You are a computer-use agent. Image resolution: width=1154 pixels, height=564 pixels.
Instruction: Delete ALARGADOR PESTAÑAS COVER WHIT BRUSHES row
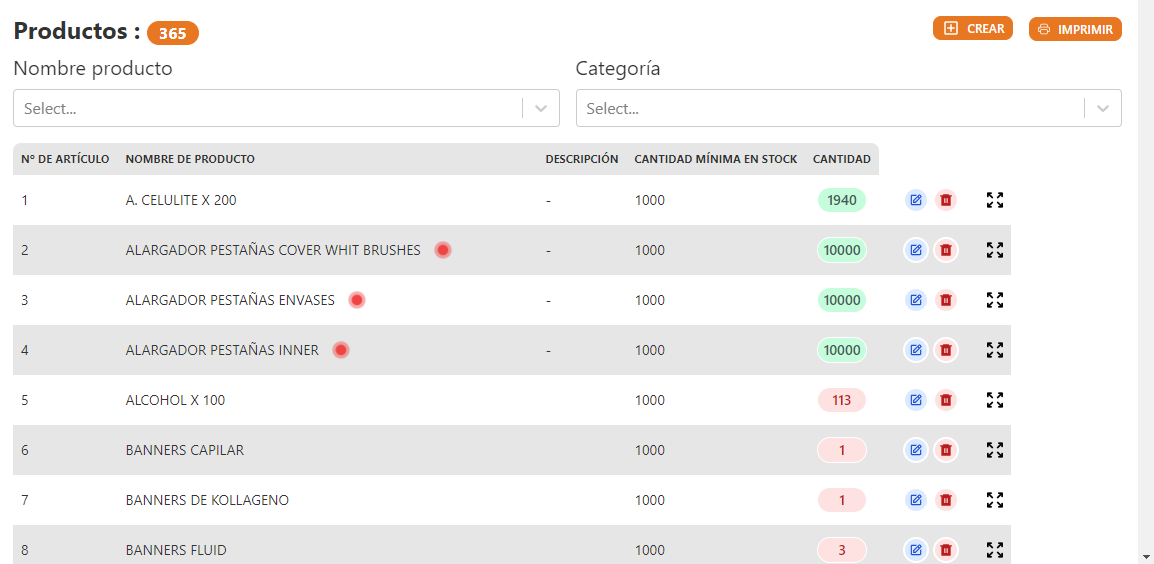tap(945, 250)
